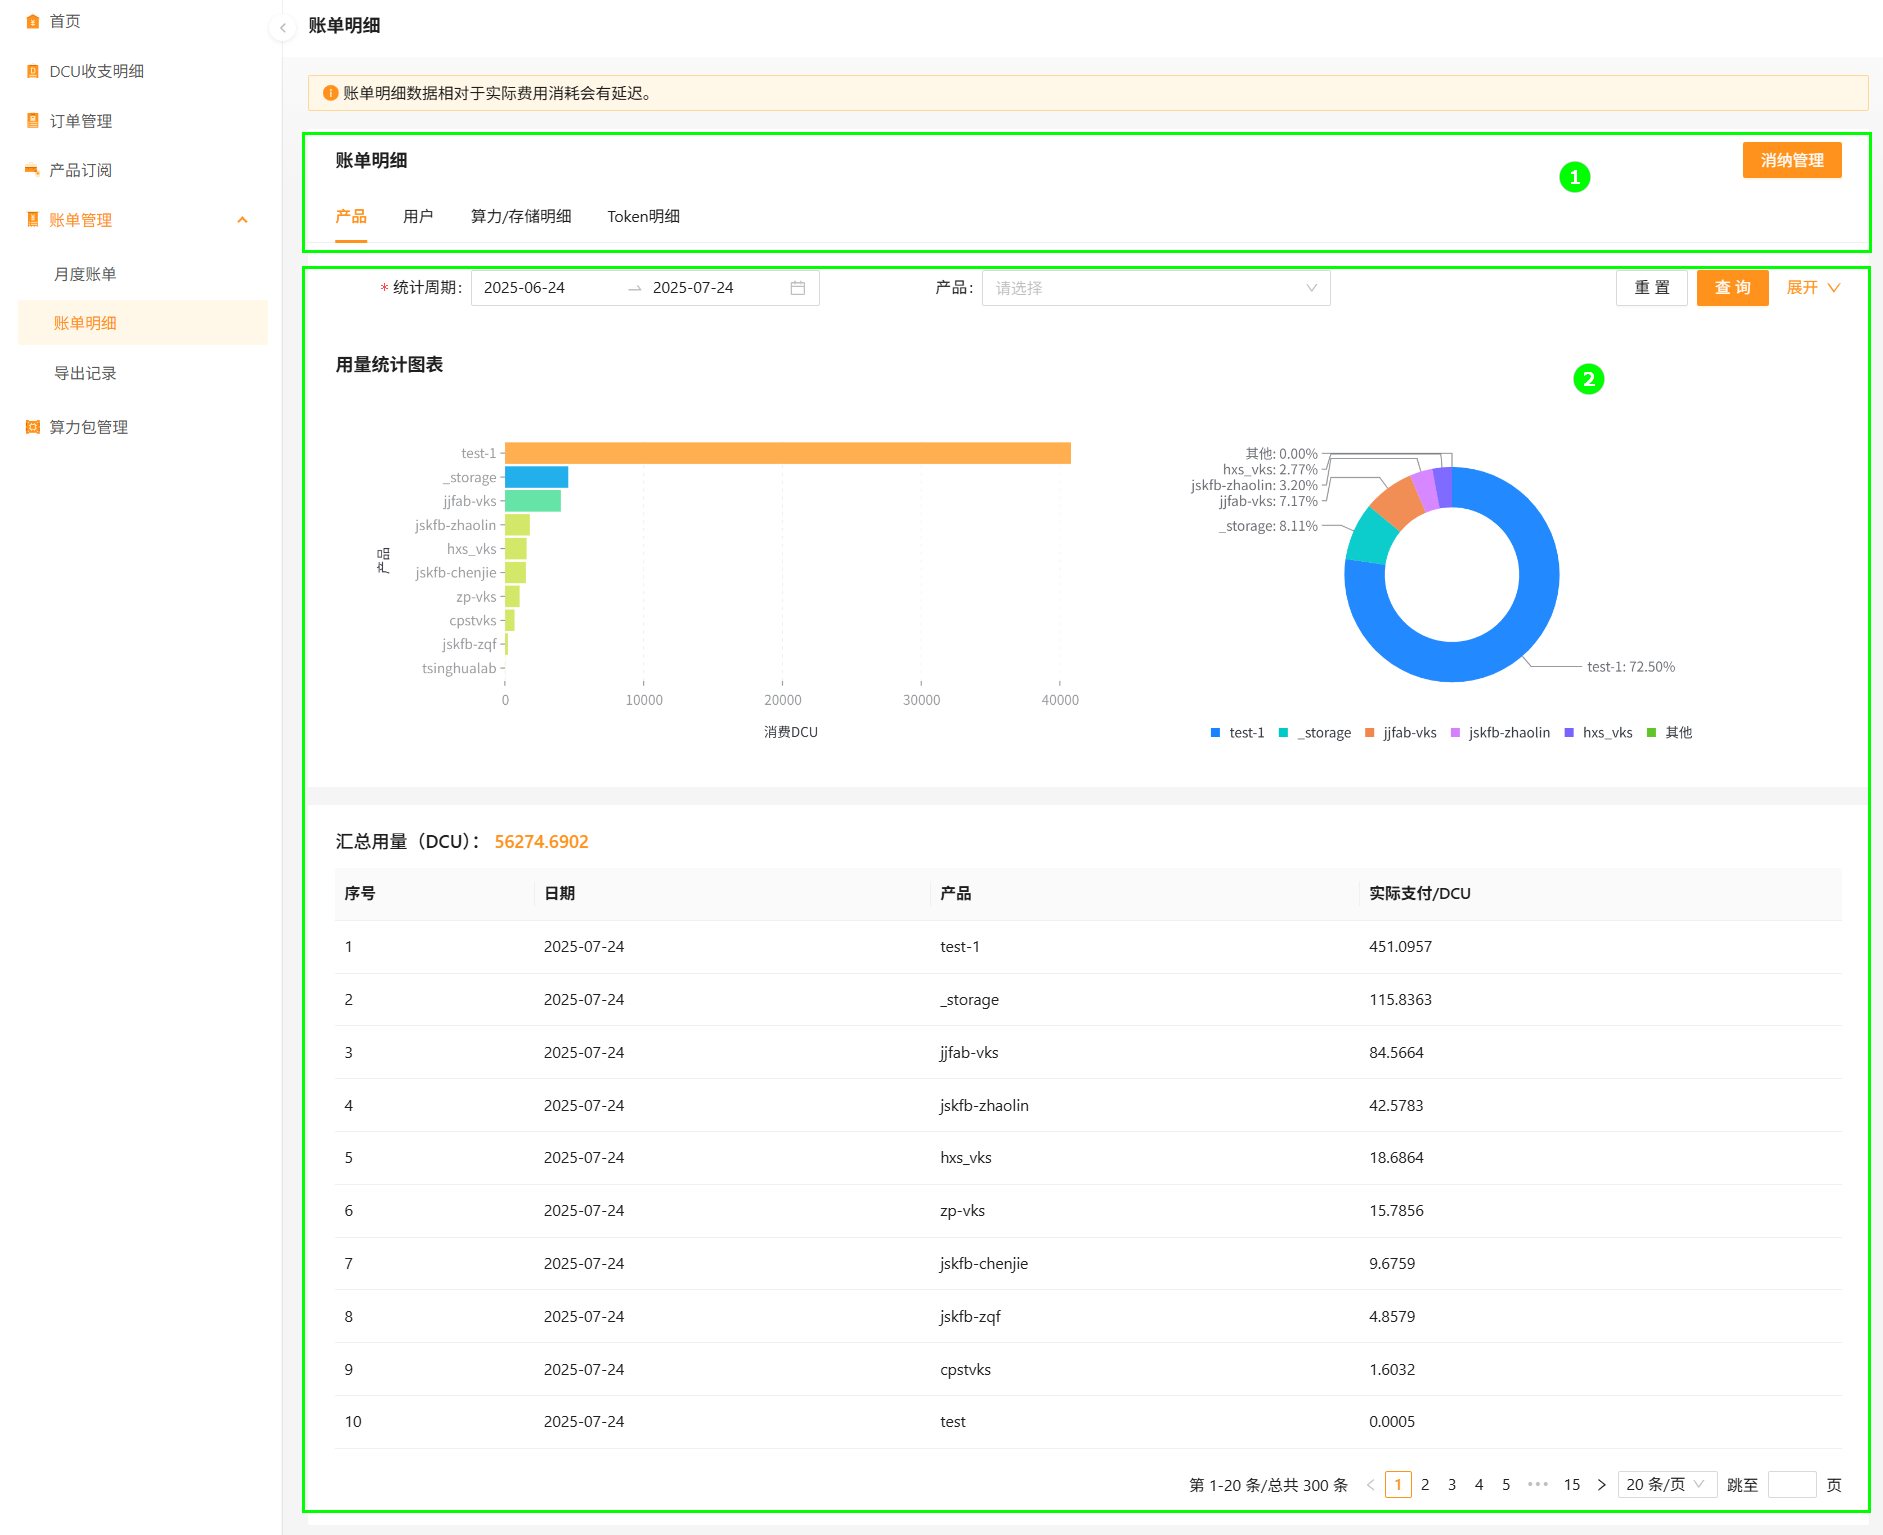The image size is (1883, 1535).
Task: Toggle test-1 series in pie legend
Action: pos(1237,733)
